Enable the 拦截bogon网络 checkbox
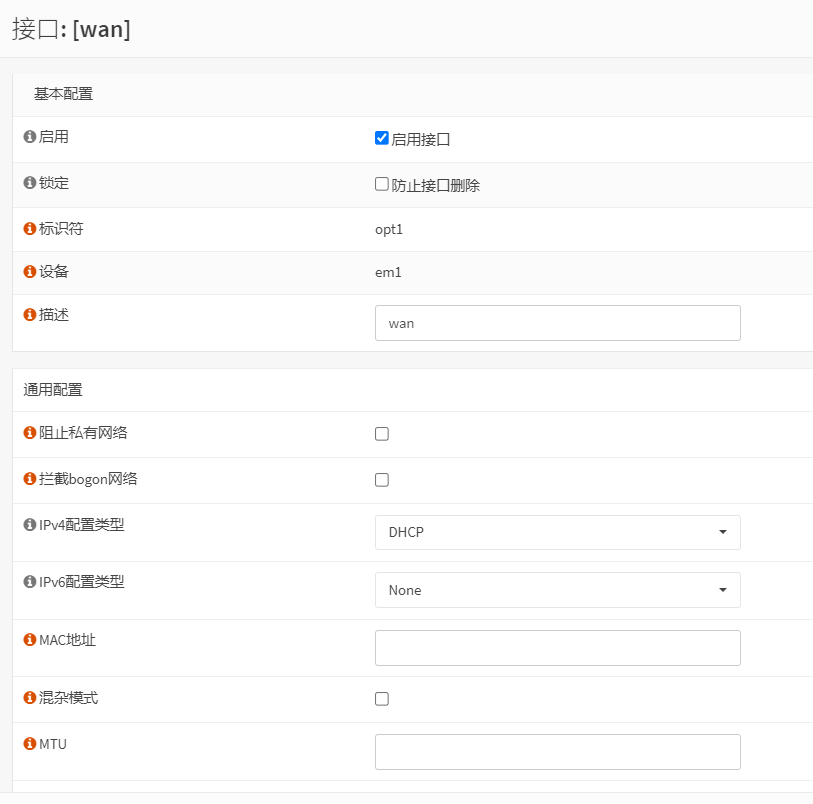 [382, 480]
